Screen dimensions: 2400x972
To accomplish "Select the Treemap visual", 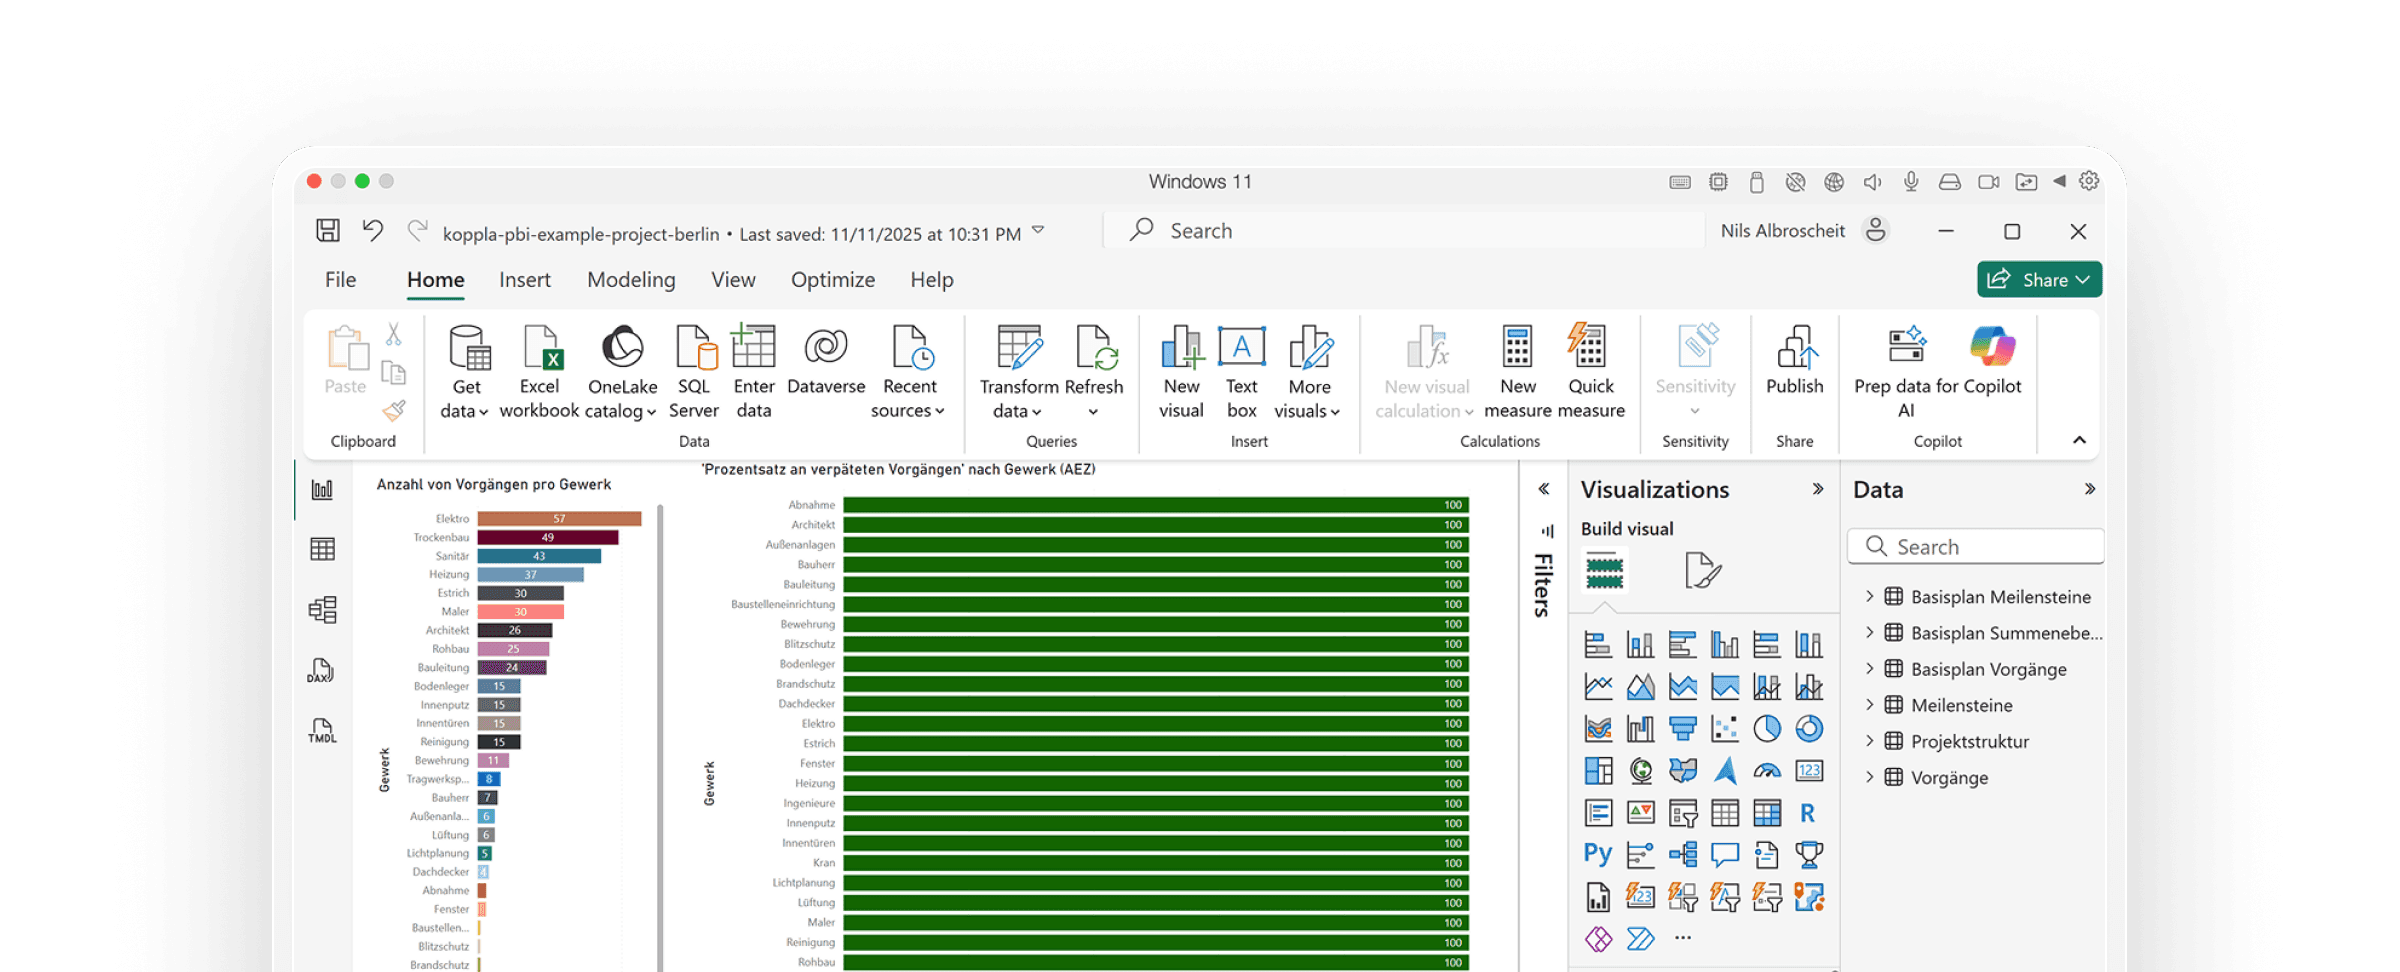I will coord(1598,771).
